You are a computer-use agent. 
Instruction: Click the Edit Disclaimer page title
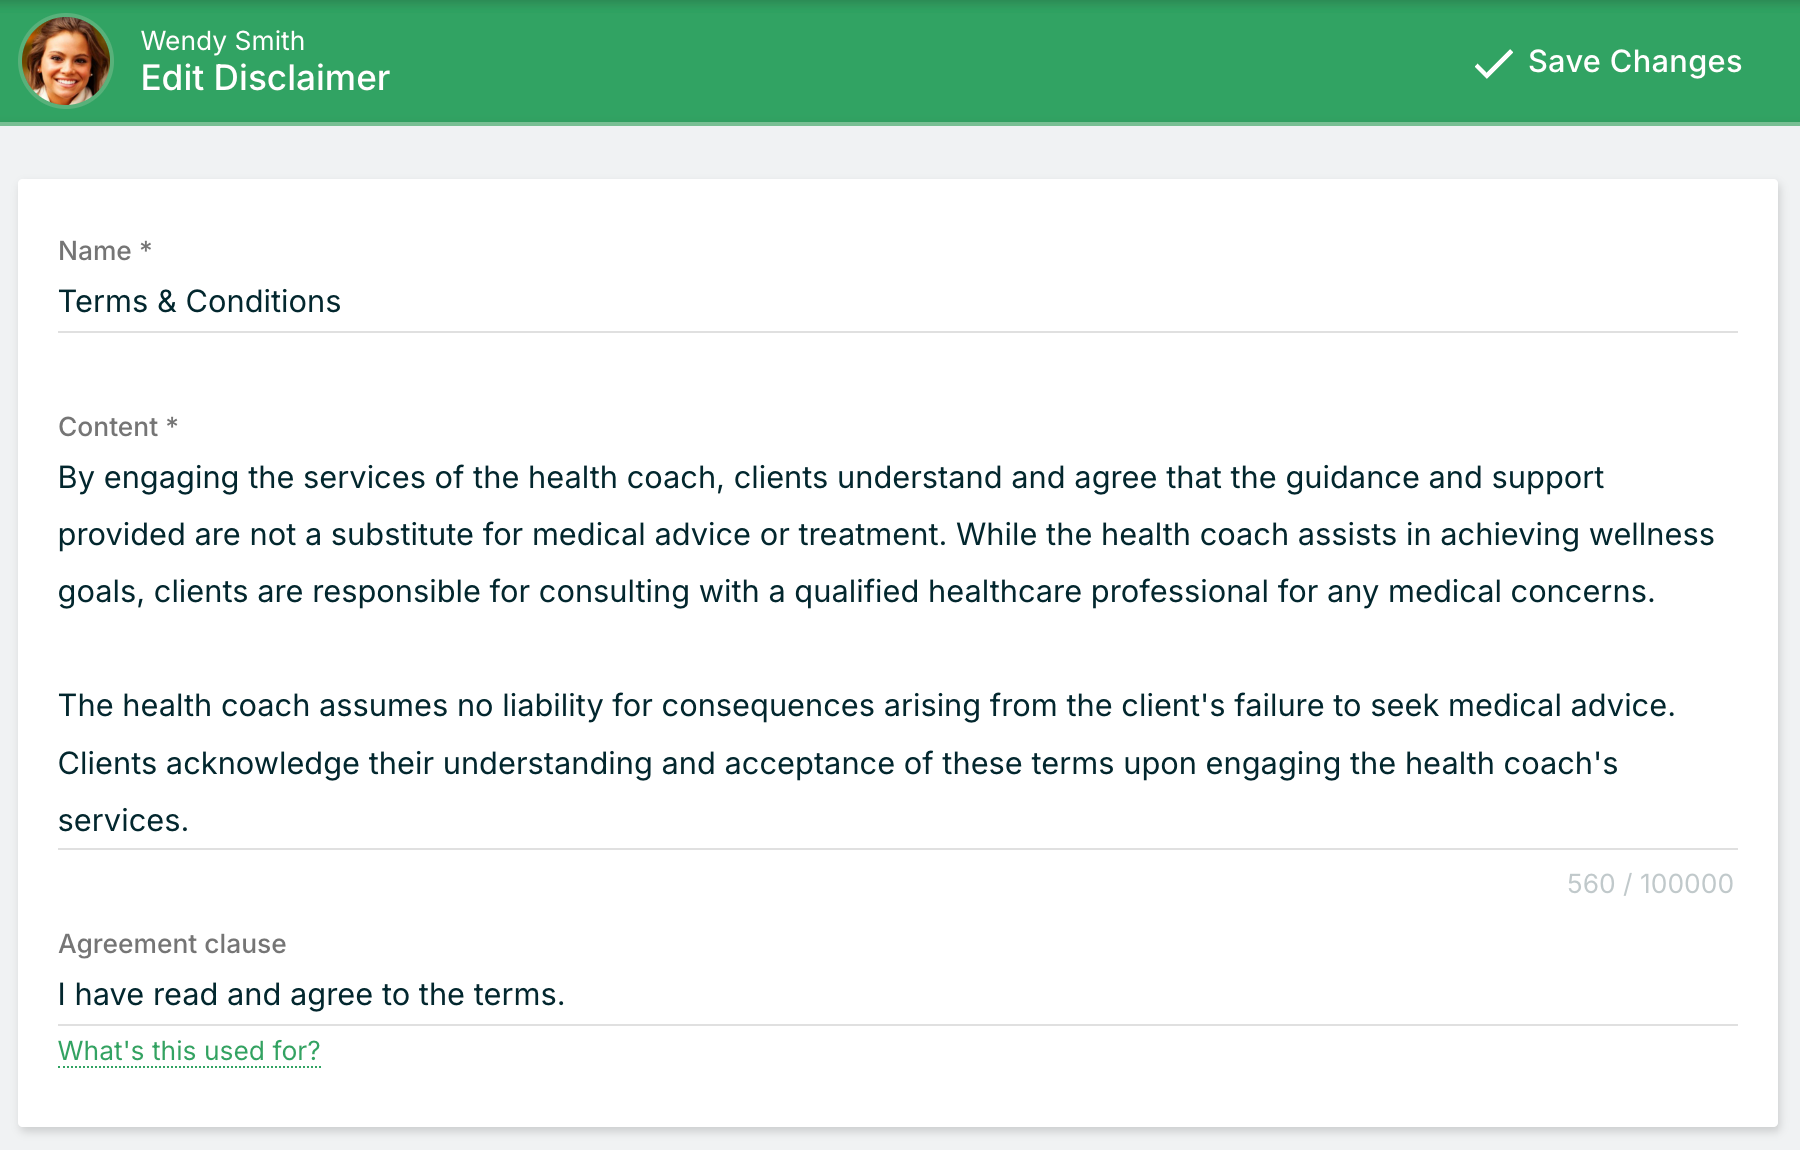(x=265, y=78)
